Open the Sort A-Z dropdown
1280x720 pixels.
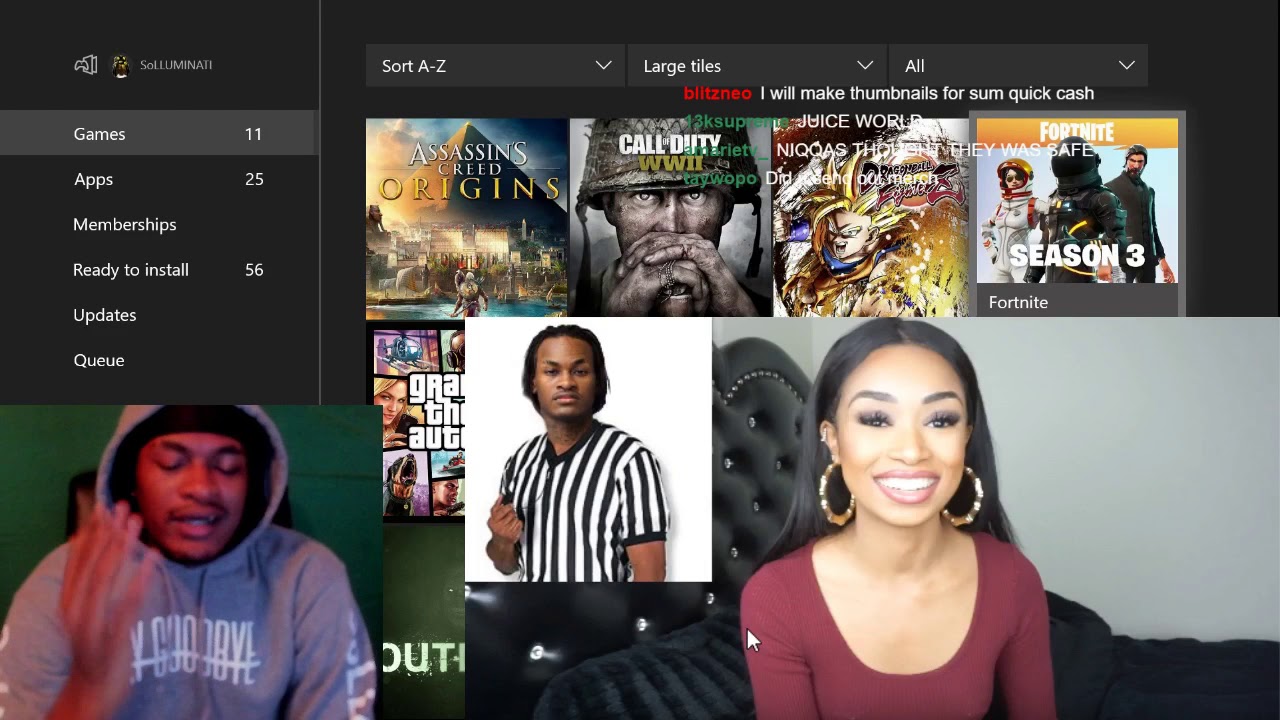pos(495,65)
